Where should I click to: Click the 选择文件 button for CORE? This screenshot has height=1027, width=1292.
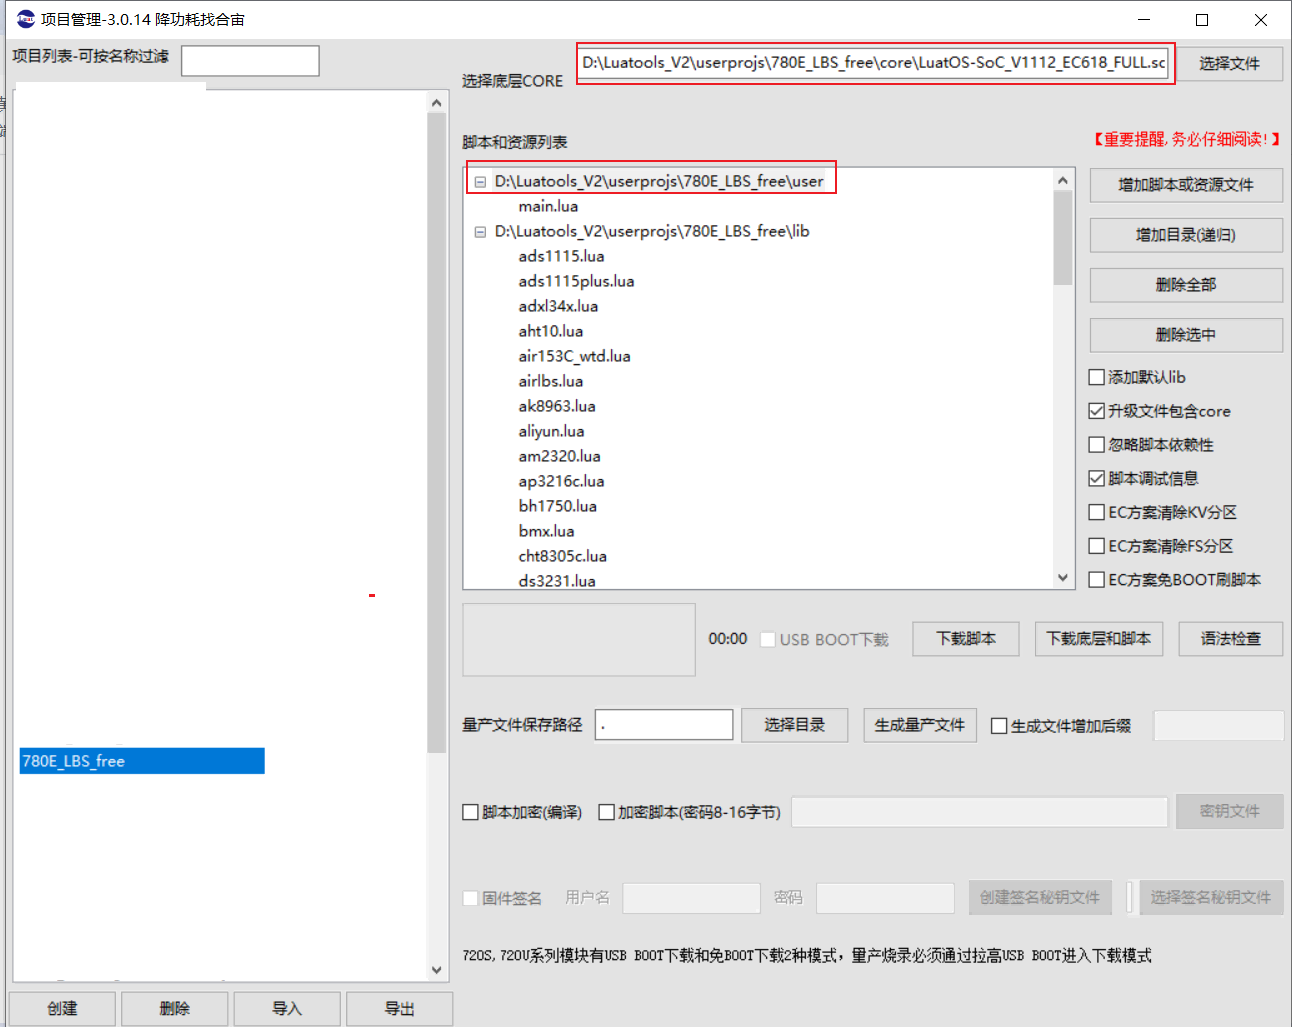click(x=1229, y=63)
